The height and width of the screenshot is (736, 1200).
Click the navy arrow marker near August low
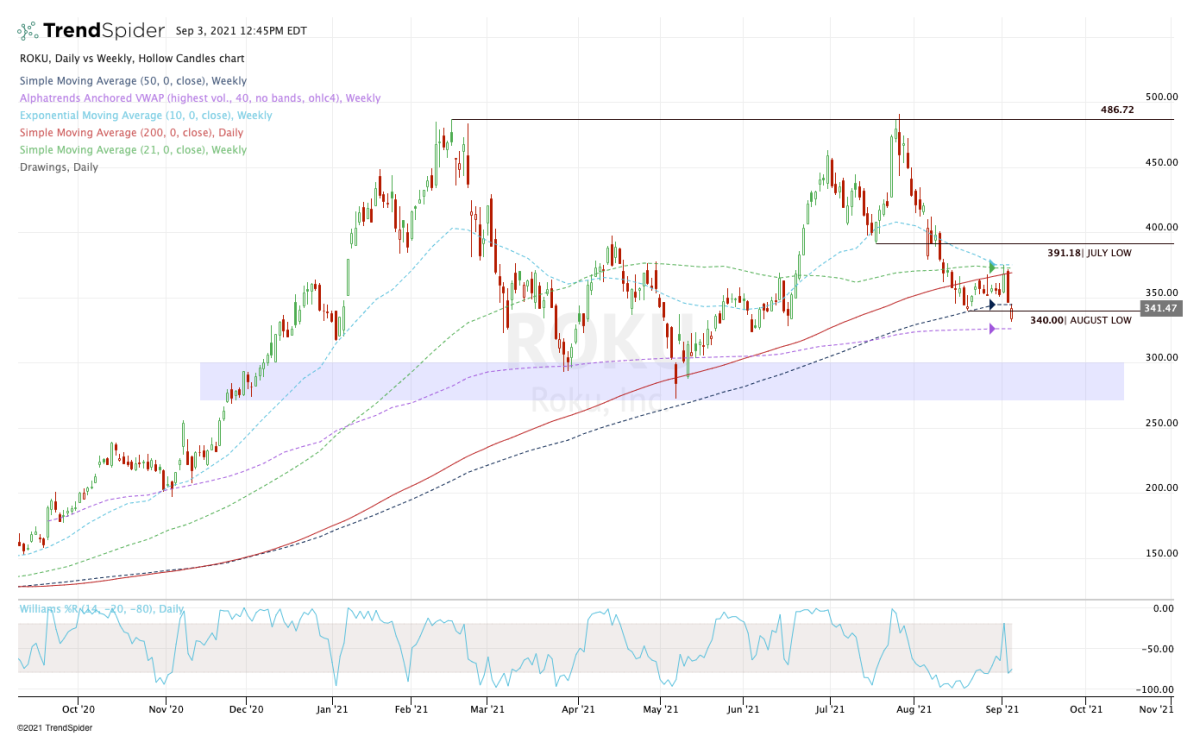point(992,304)
